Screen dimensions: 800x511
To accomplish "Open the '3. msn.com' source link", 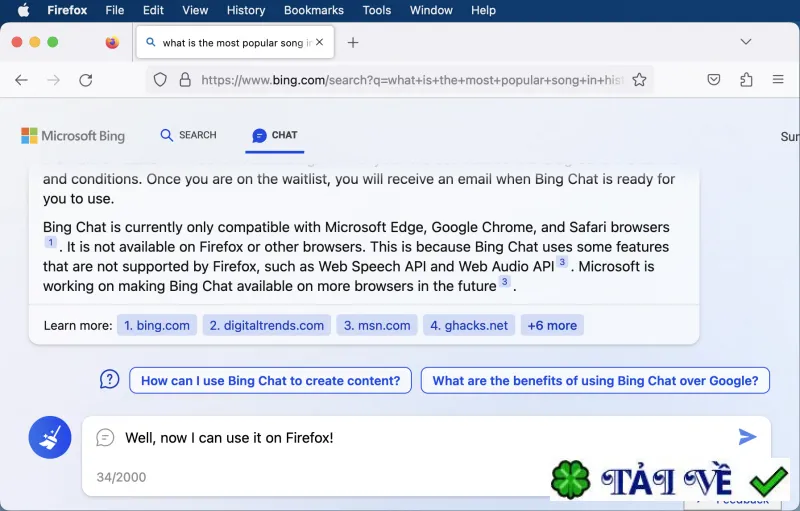I will click(x=377, y=325).
